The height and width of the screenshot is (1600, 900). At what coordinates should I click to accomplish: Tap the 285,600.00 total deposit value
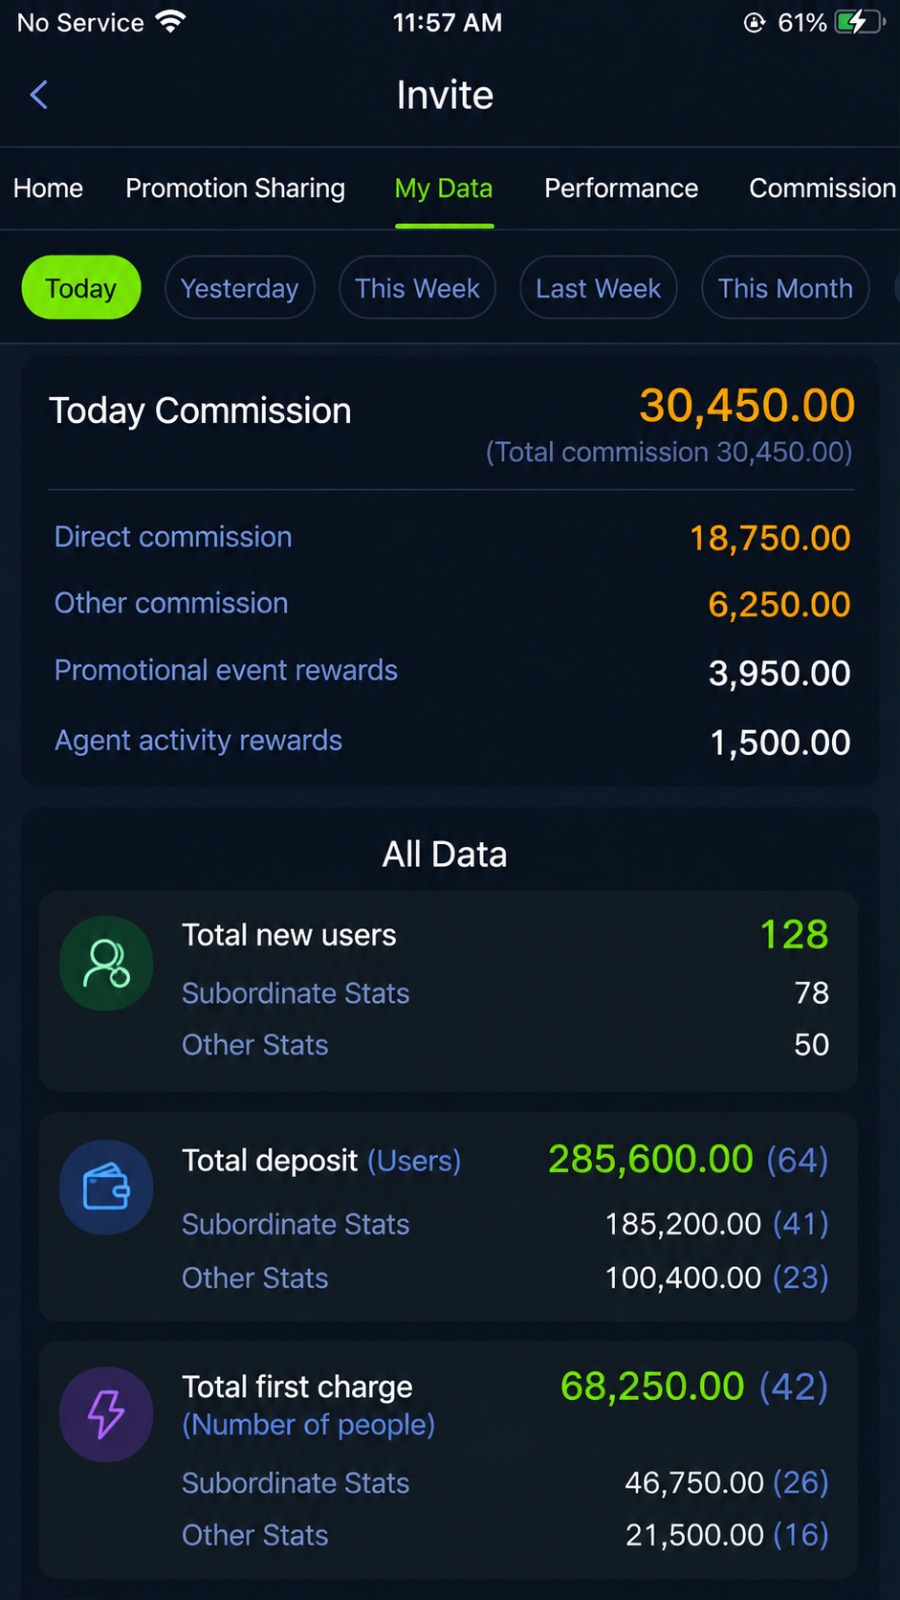pos(650,1159)
